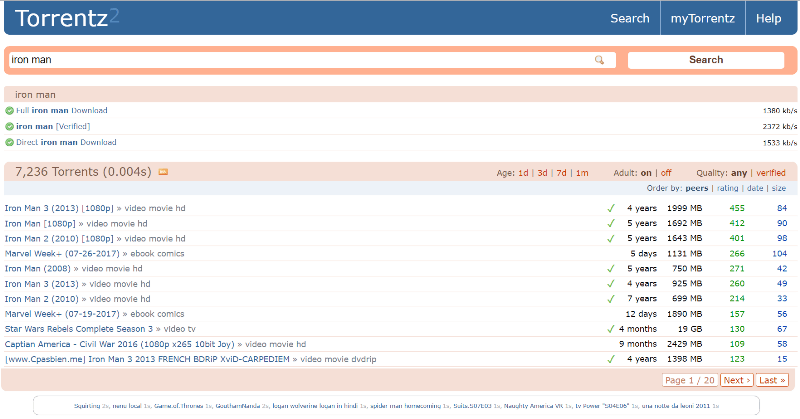
Task: Open Marvel Week+ (07-26-2017) torrent
Action: tap(62, 254)
